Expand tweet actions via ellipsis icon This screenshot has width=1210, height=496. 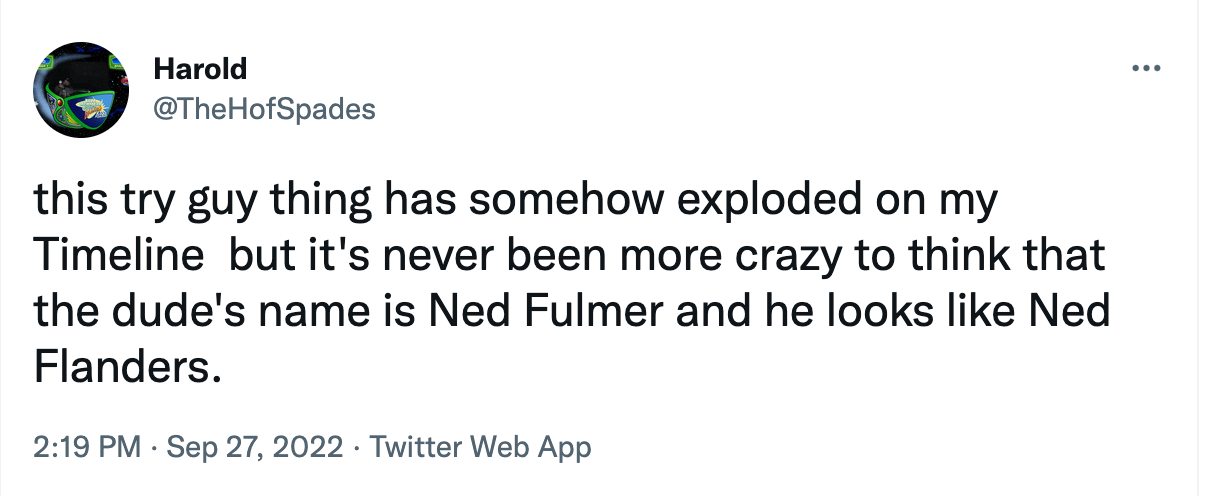[1145, 69]
